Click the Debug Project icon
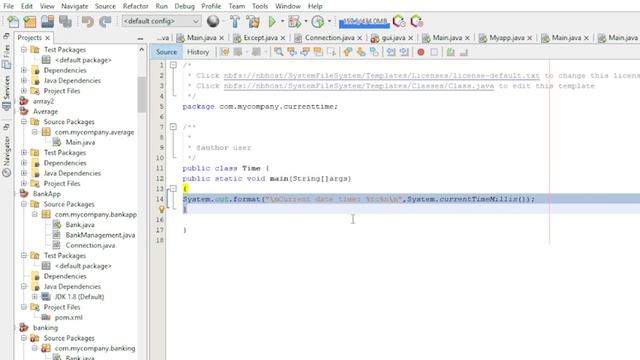Viewport: 640px width, 360px height. click(294, 21)
